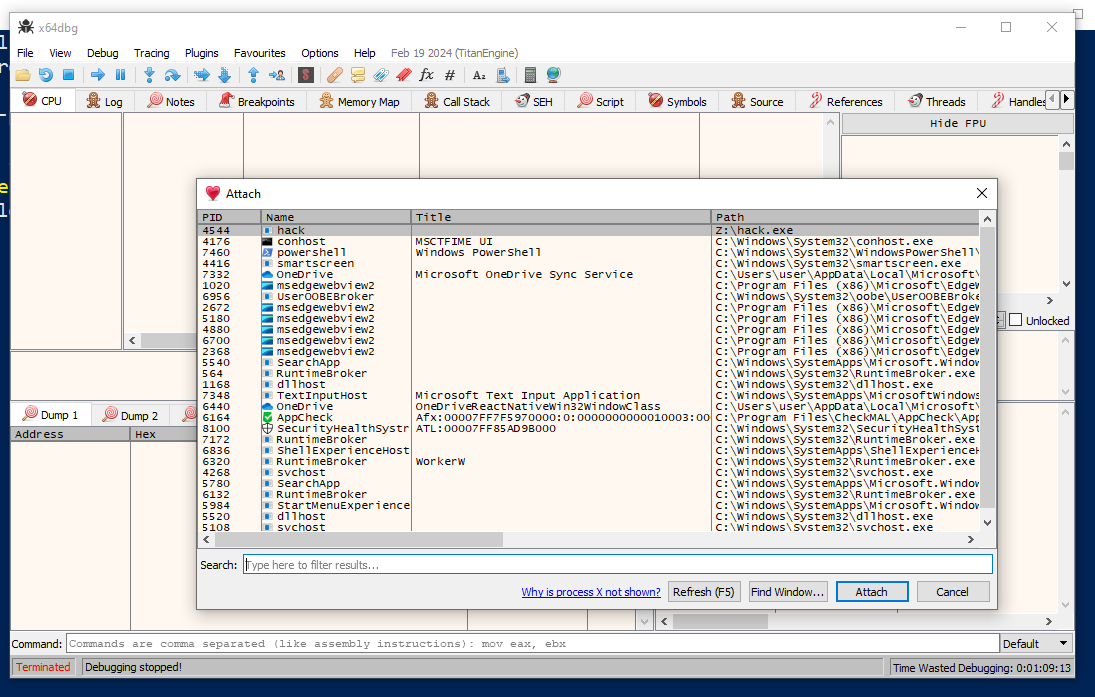Open 'Why is process X not shown?' link
Viewport: 1095px width, 697px height.
[591, 592]
